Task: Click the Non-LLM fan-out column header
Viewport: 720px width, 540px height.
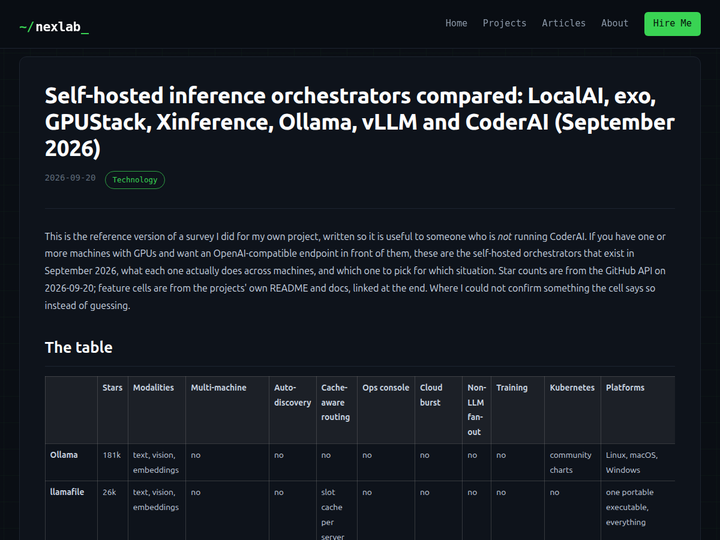Action: coord(476,410)
